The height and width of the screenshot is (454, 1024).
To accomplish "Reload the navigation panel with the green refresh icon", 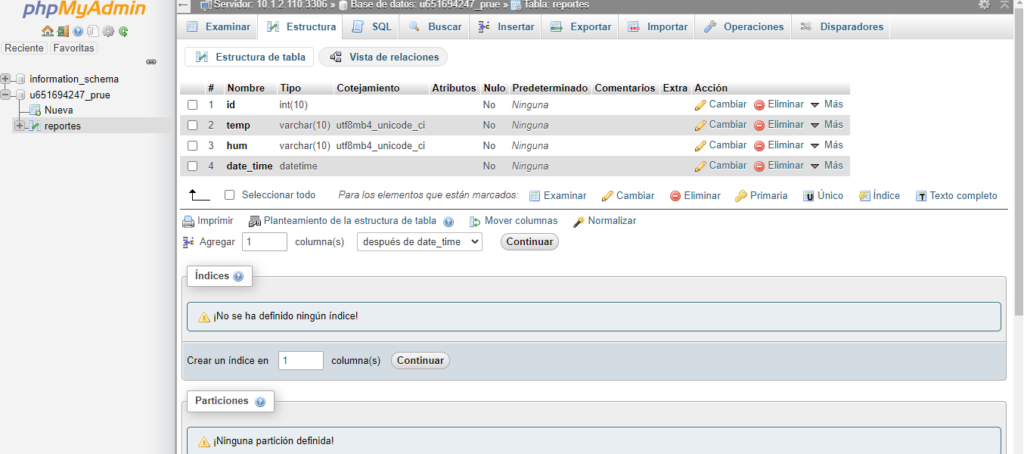I will coord(123,31).
